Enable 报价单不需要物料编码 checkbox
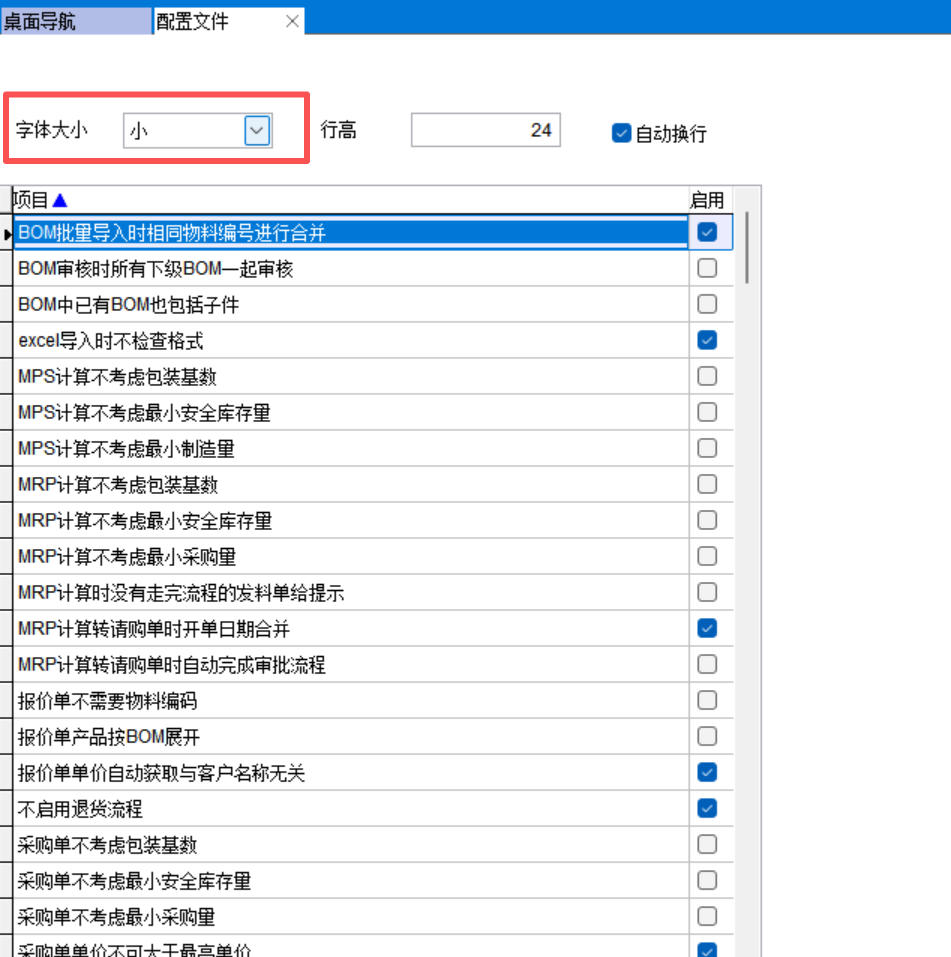 tap(707, 700)
